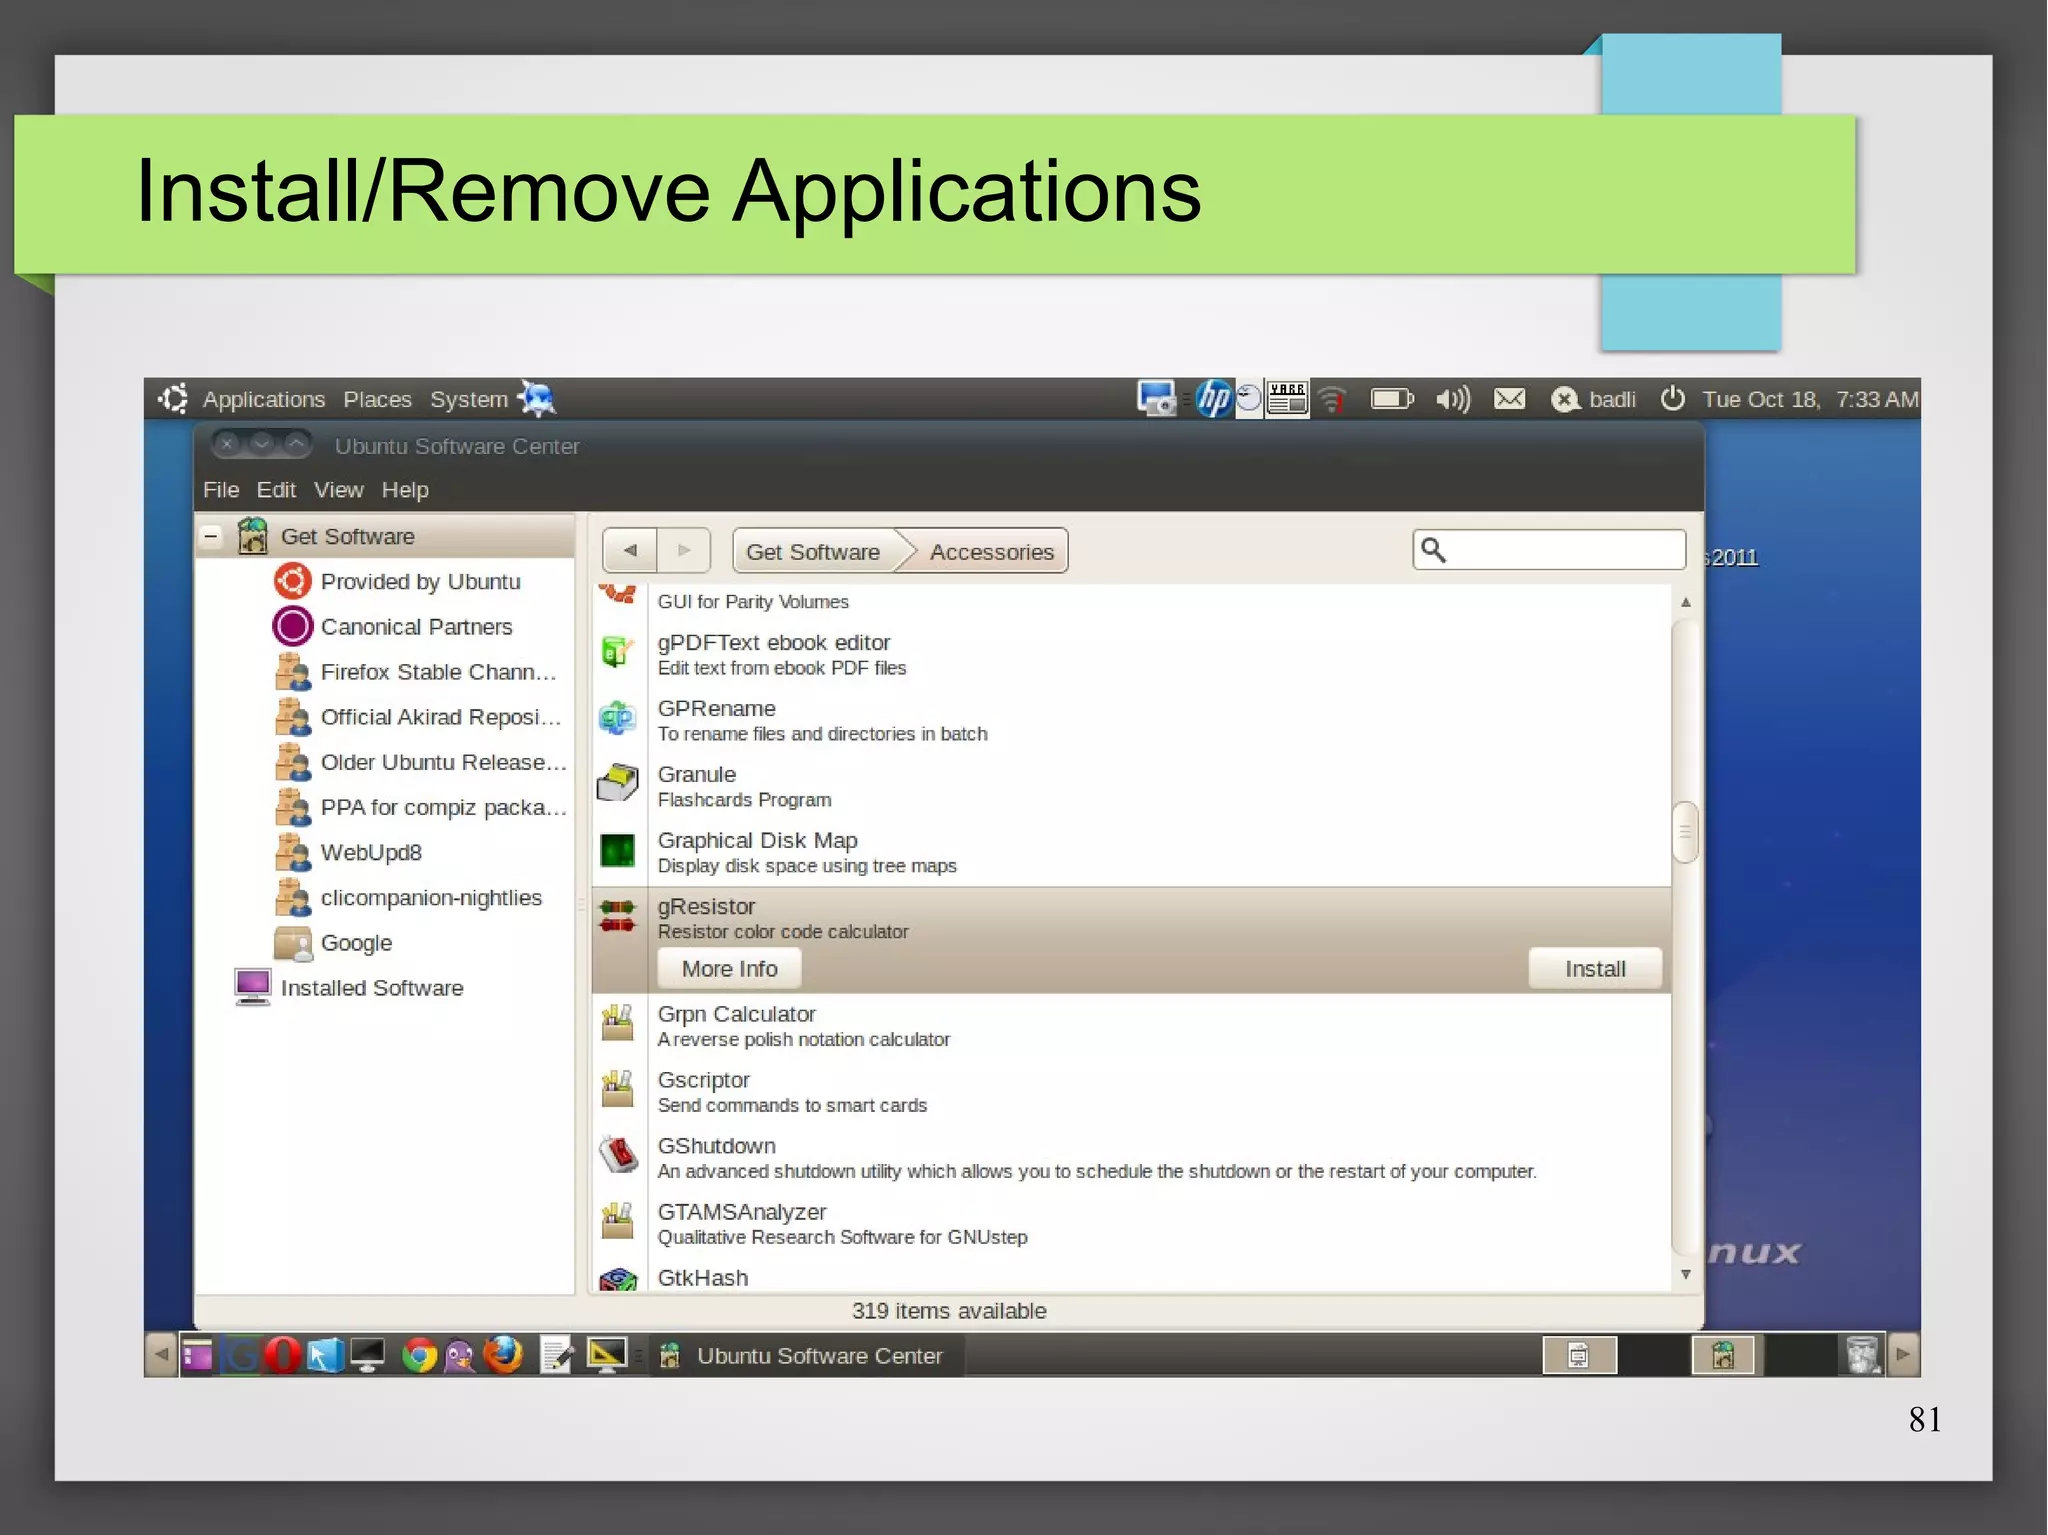Click the GPRename app icon
The width and height of the screenshot is (2048, 1535).
coord(617,718)
